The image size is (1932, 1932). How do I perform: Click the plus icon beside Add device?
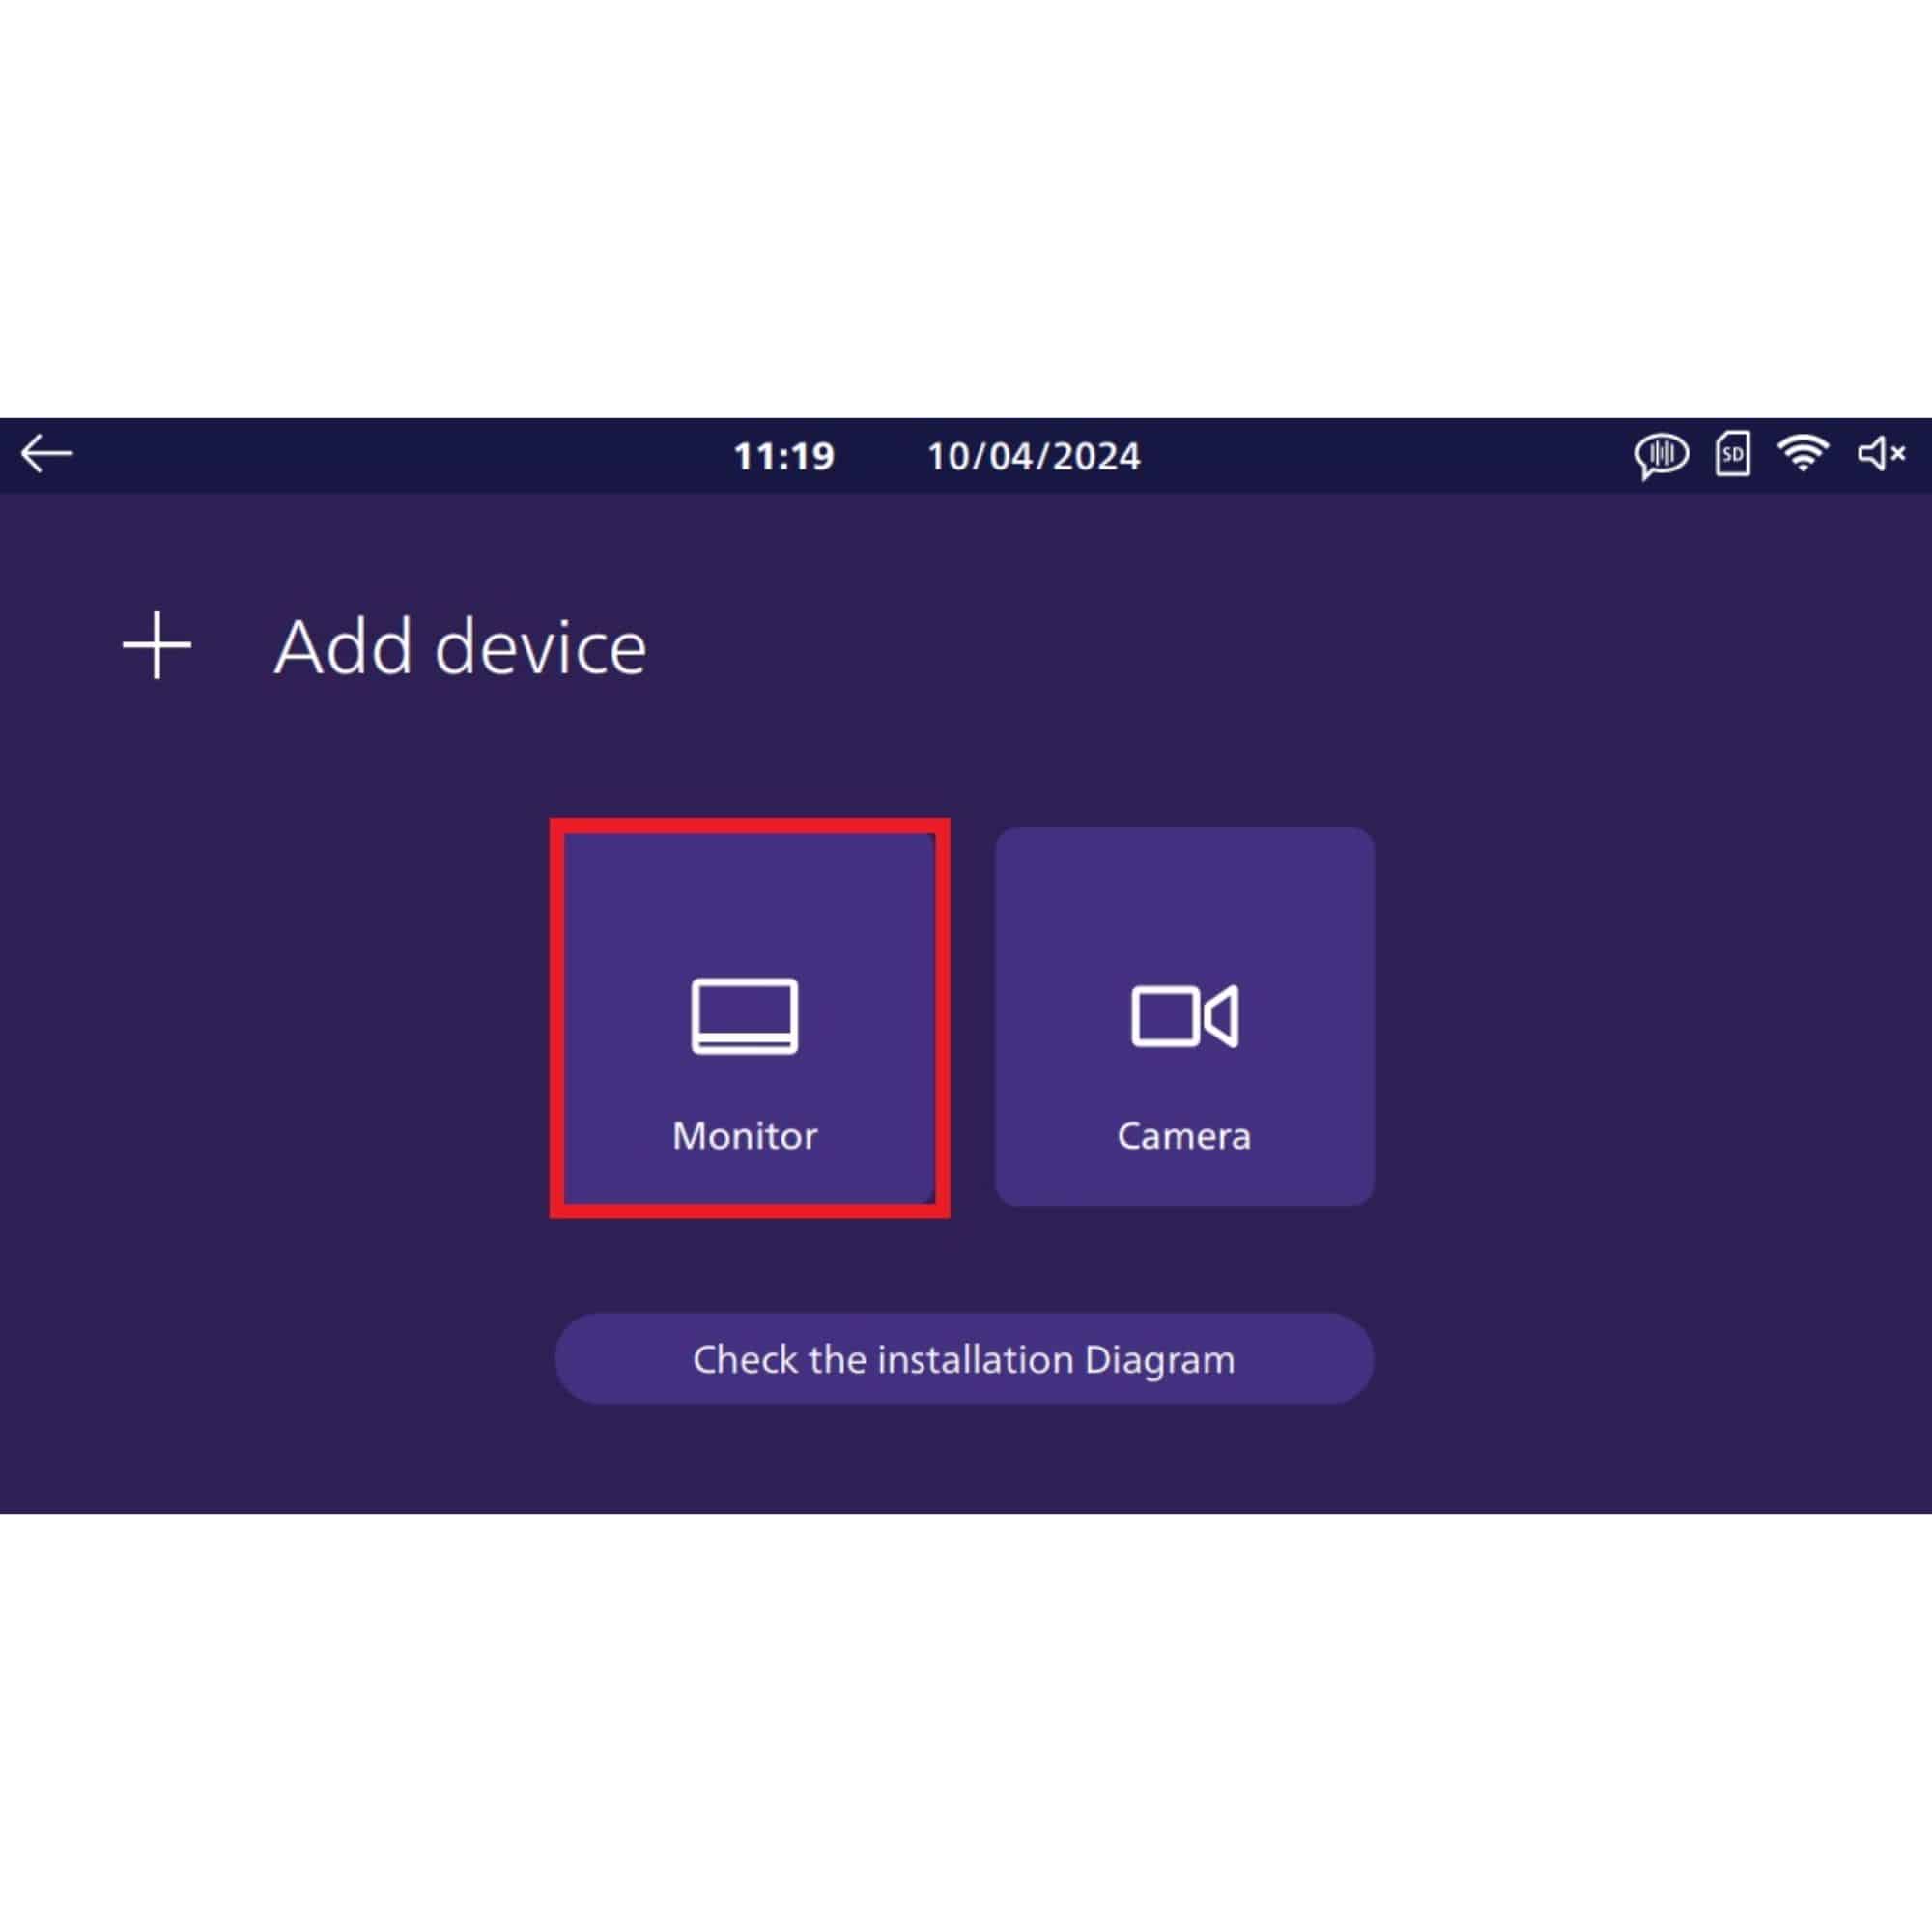click(157, 645)
